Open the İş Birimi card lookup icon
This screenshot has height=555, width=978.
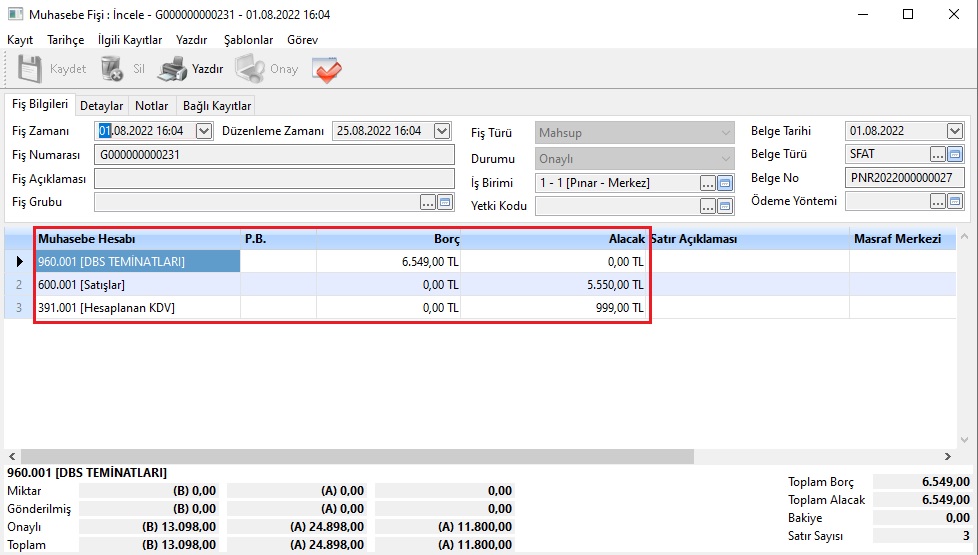tap(725, 183)
